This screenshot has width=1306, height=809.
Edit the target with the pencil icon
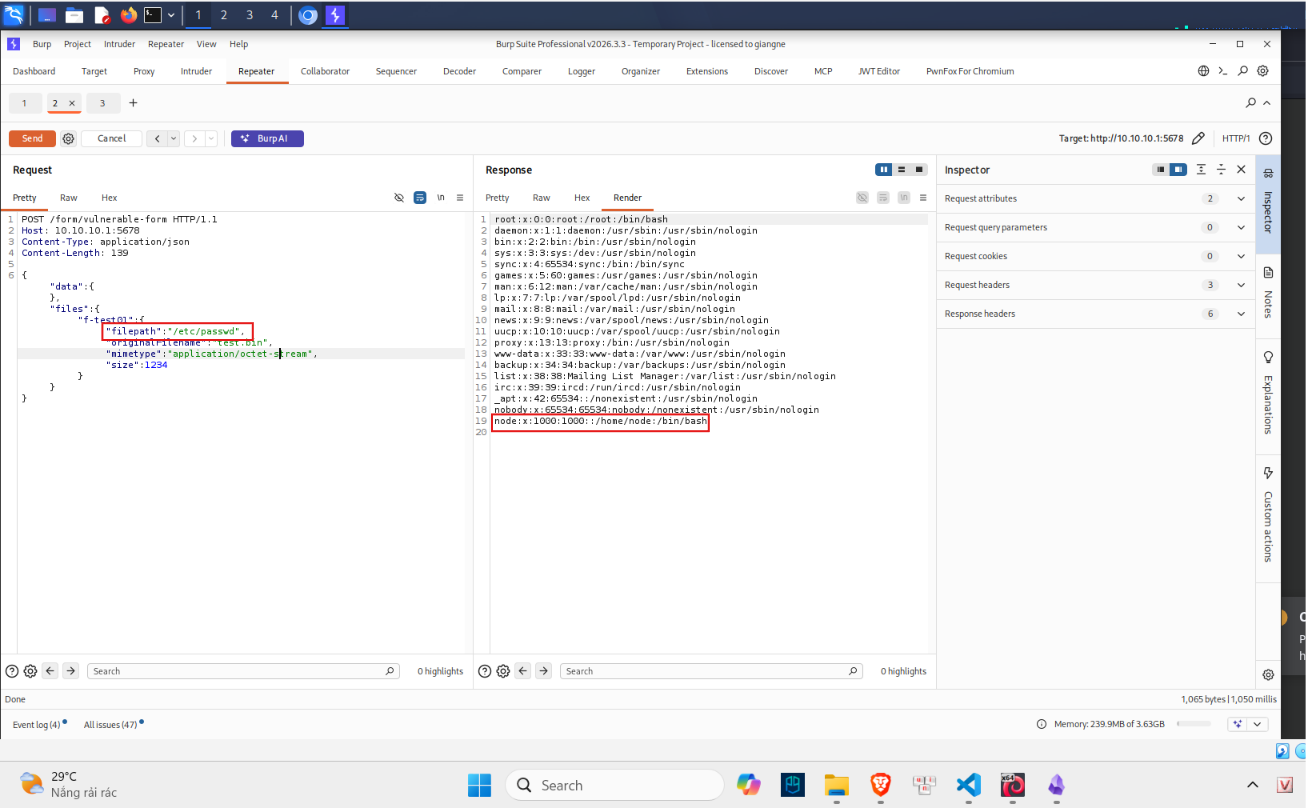coord(1198,138)
